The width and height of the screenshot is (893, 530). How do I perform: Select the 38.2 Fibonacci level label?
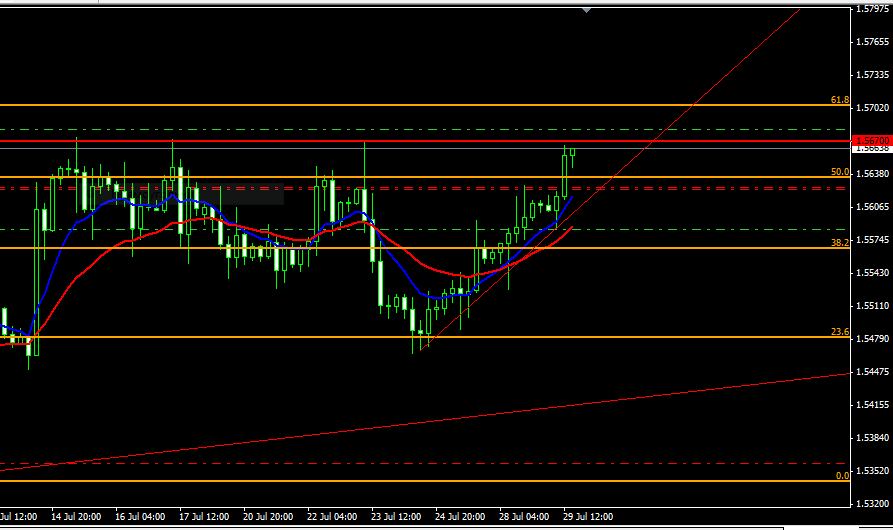click(839, 243)
